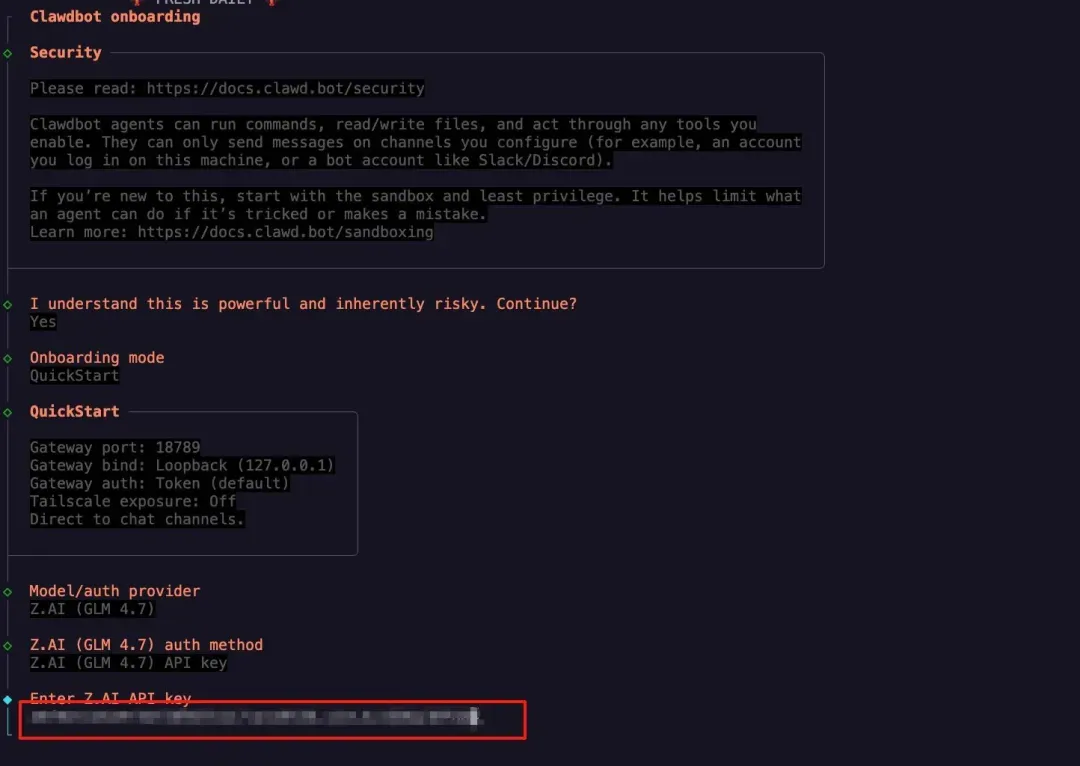
Task: Open the docs.clawd.bot/sandboxing link
Action: tap(285, 233)
